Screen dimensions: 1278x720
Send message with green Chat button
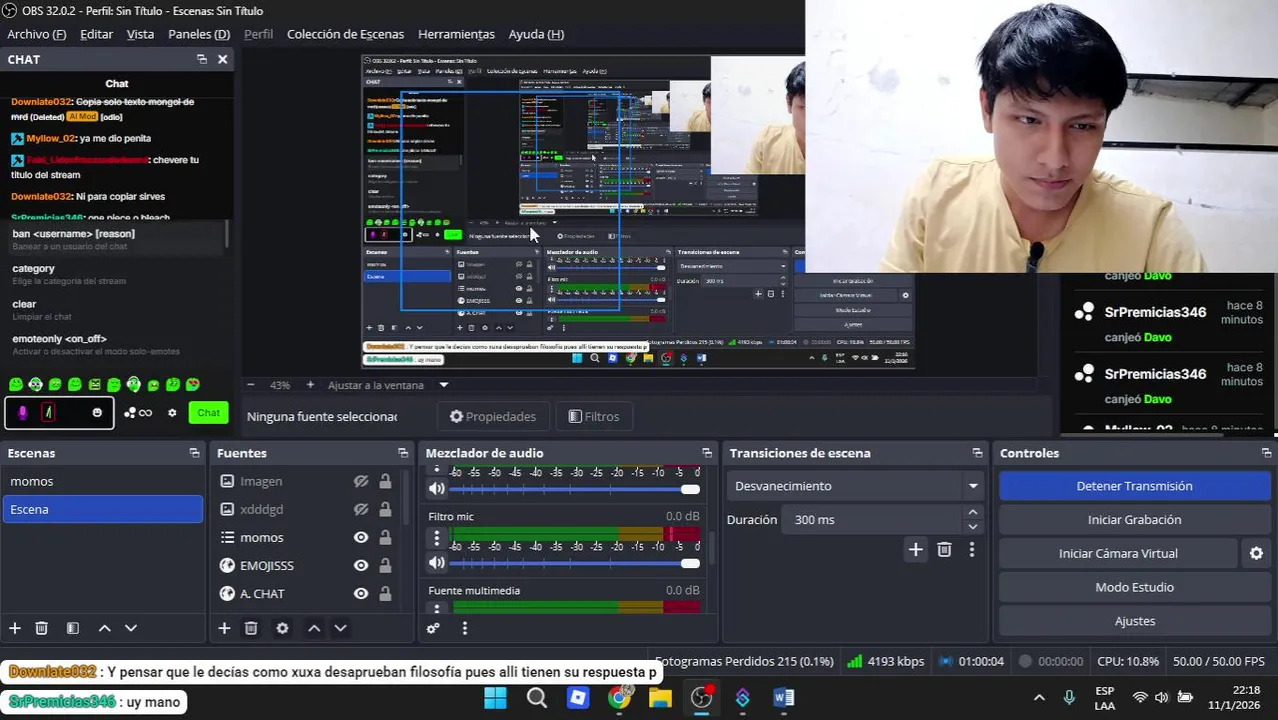pos(208,412)
